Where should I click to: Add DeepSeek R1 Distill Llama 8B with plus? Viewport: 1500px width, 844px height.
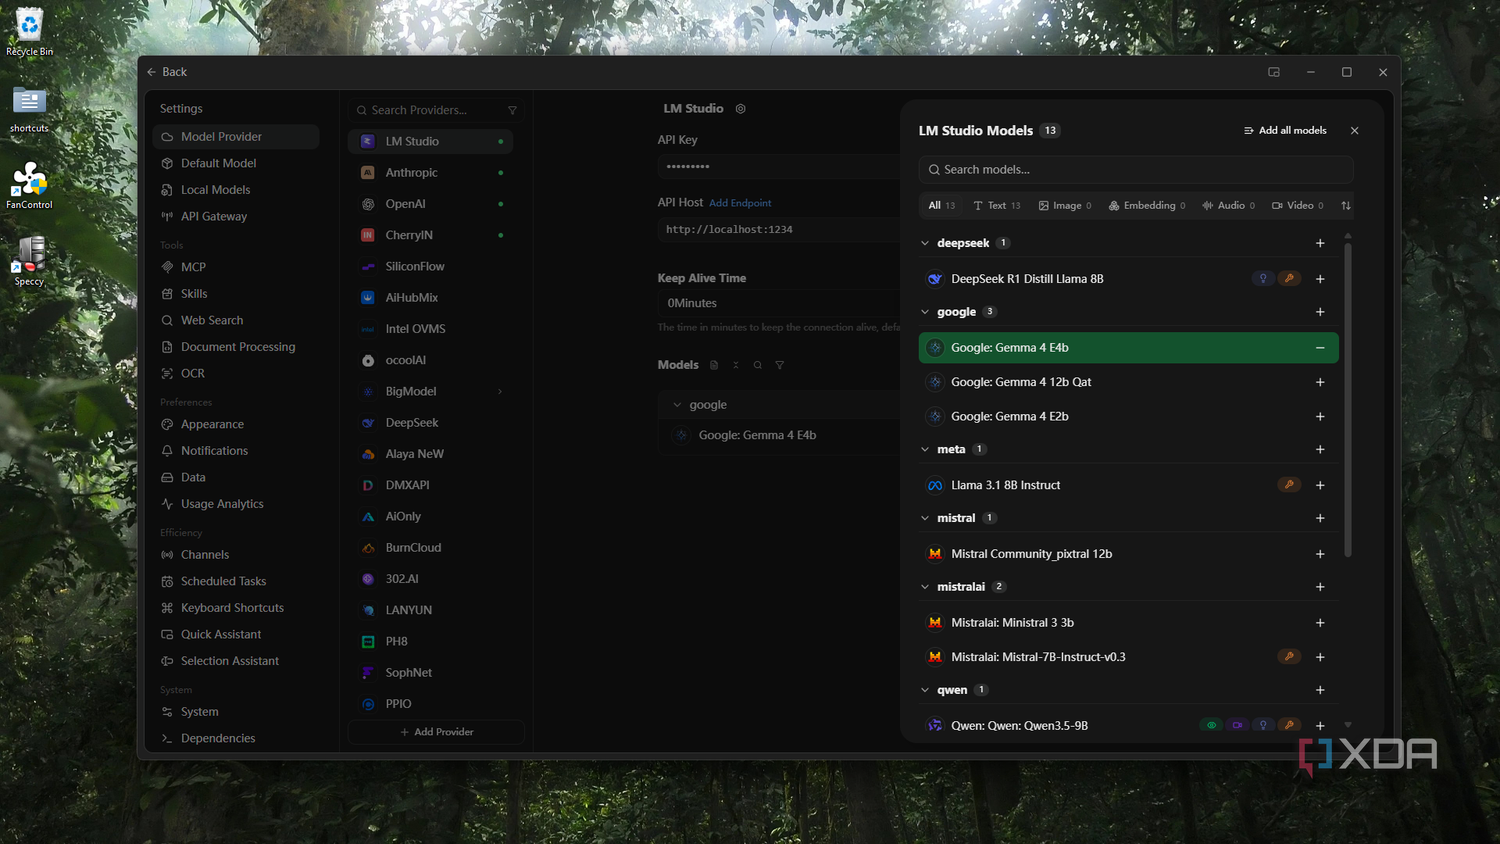(1320, 279)
